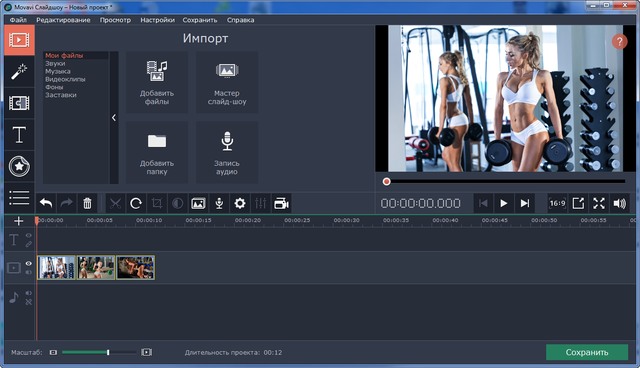Toggle visibility eye on video track
Screen dimensions: 640x368
tap(29, 264)
